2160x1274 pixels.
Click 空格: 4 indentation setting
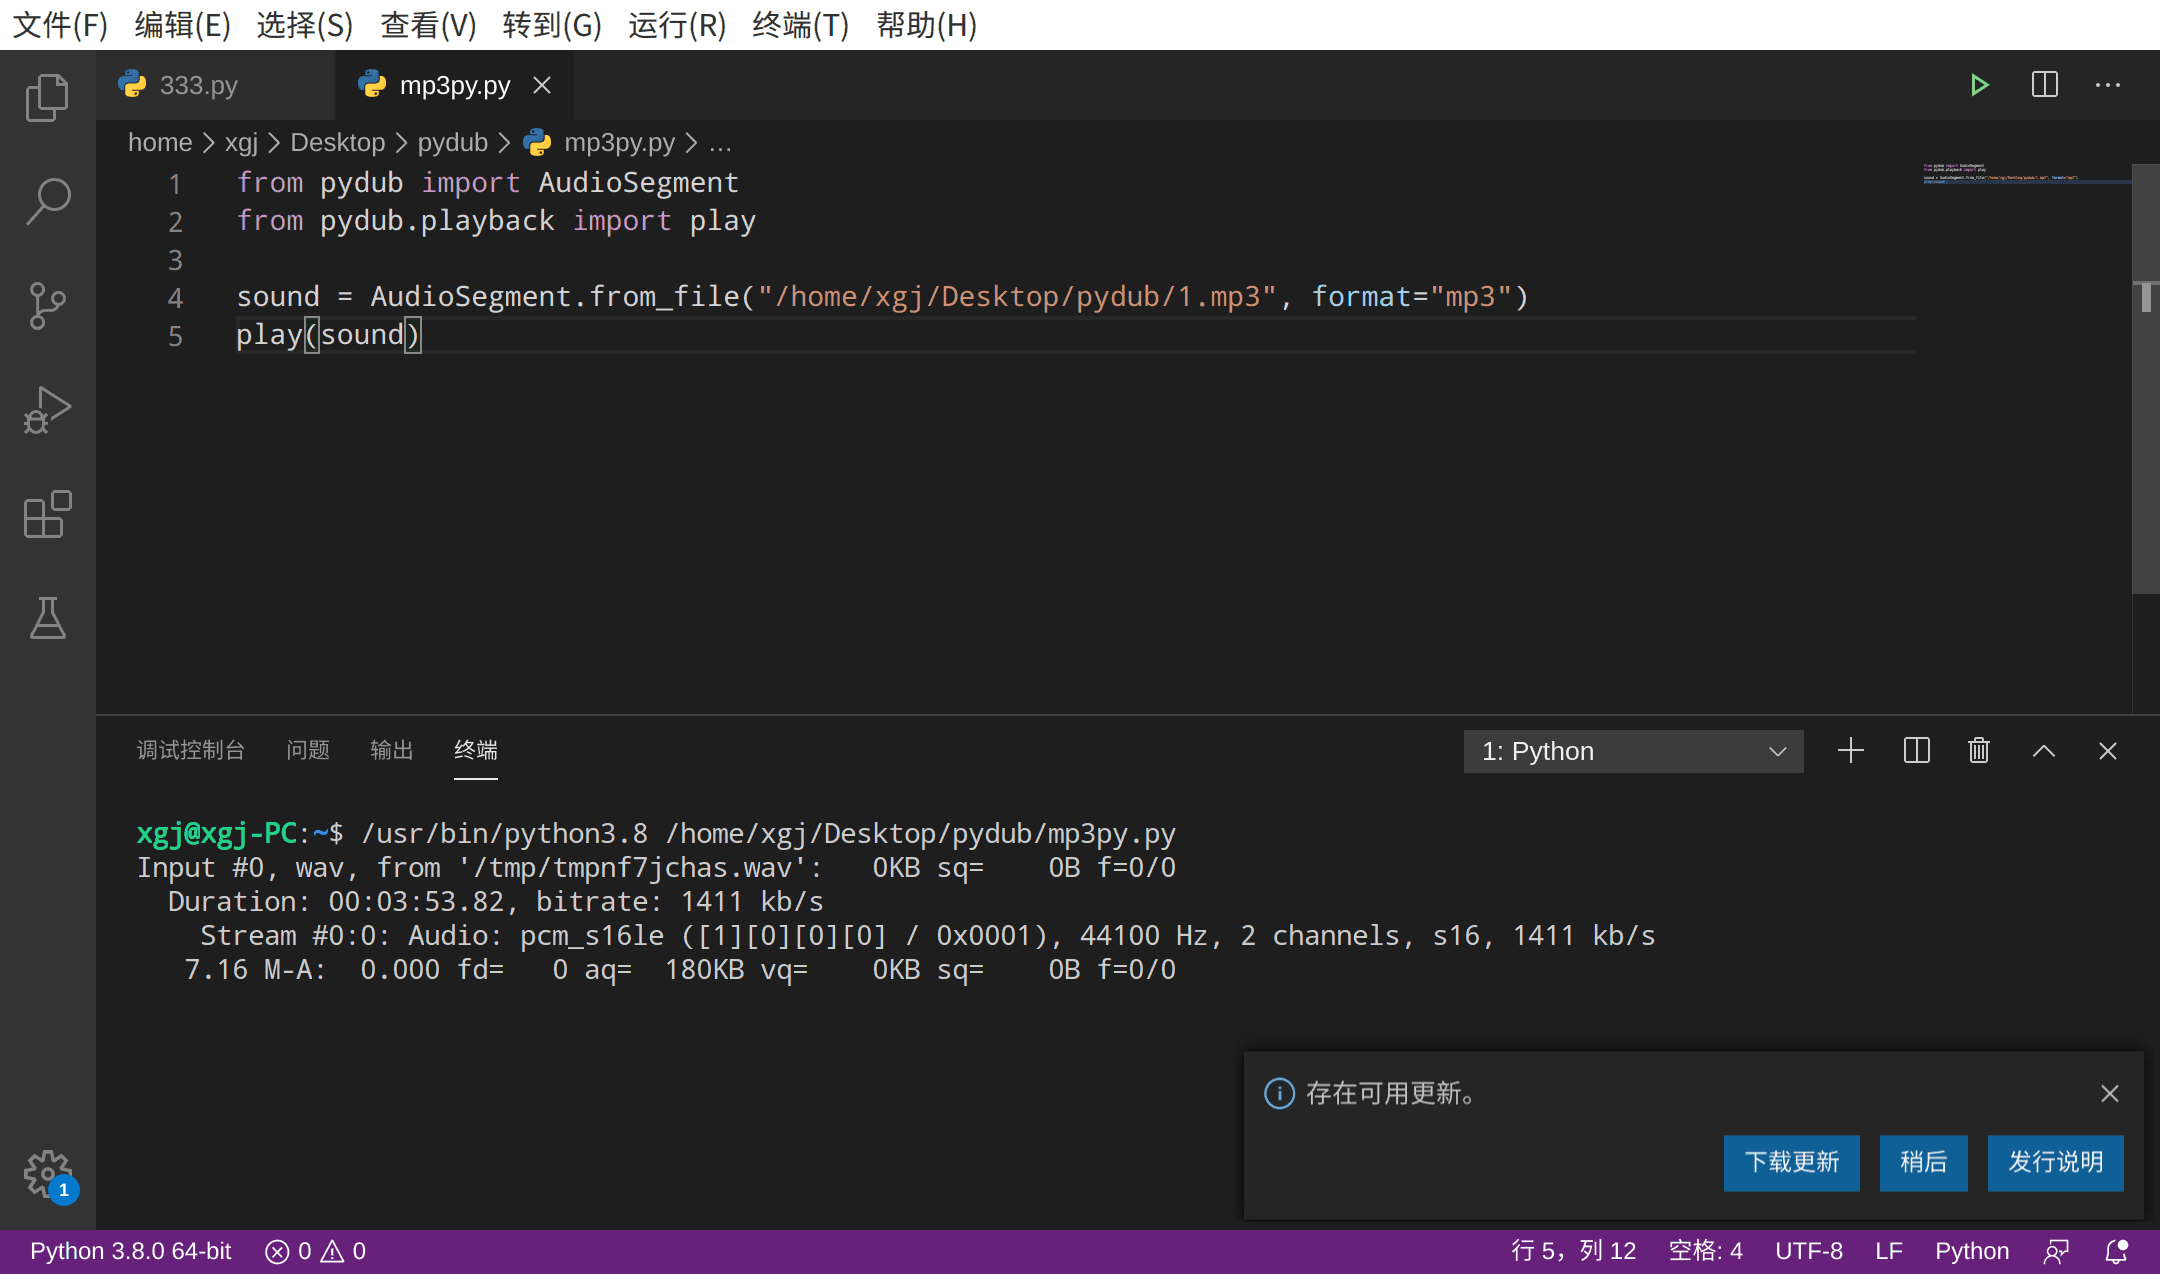pyautogui.click(x=1706, y=1251)
